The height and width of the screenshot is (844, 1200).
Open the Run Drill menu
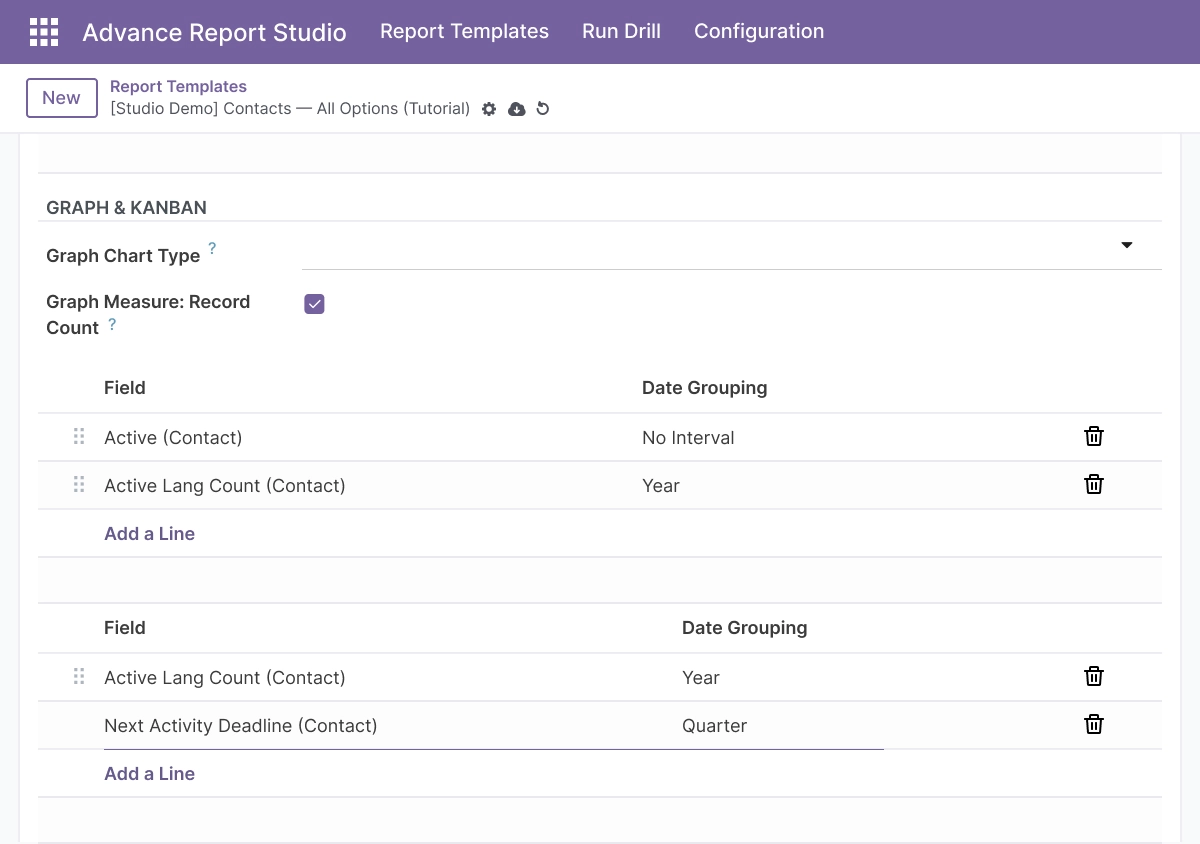621,31
